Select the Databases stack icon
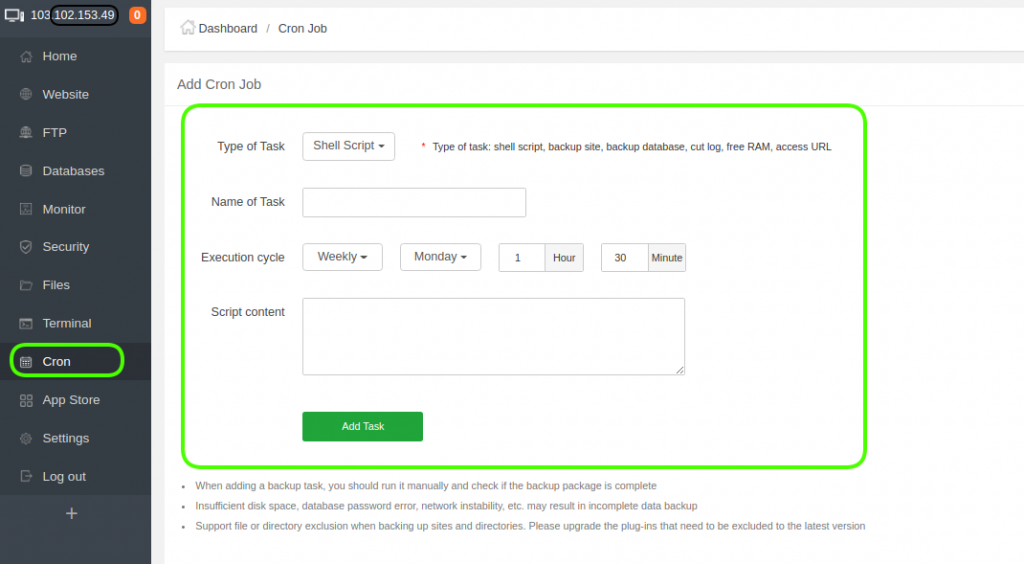 tap(26, 171)
